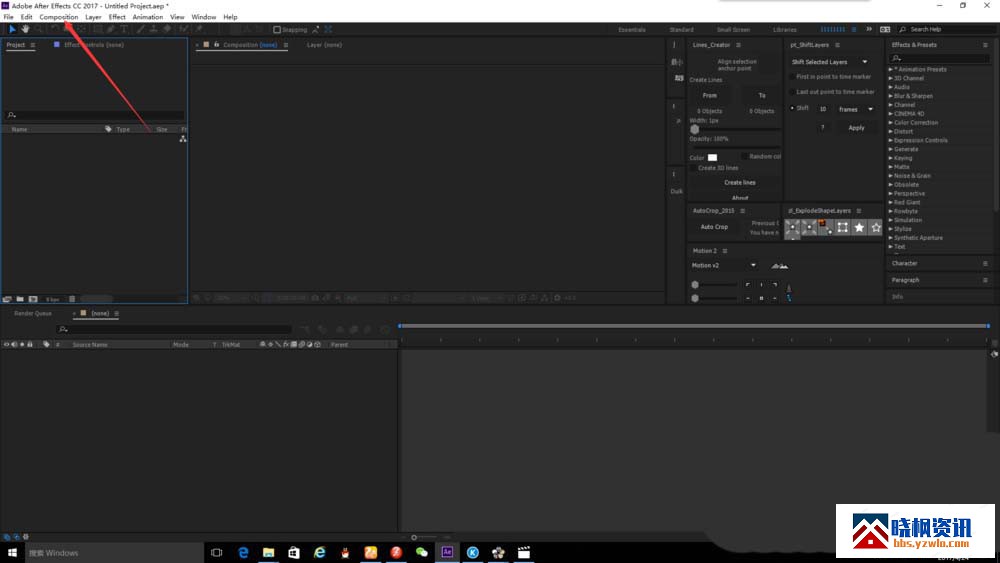Screen dimensions: 1000x563
Task: Expand the Color Correction effects category
Action: point(891,123)
